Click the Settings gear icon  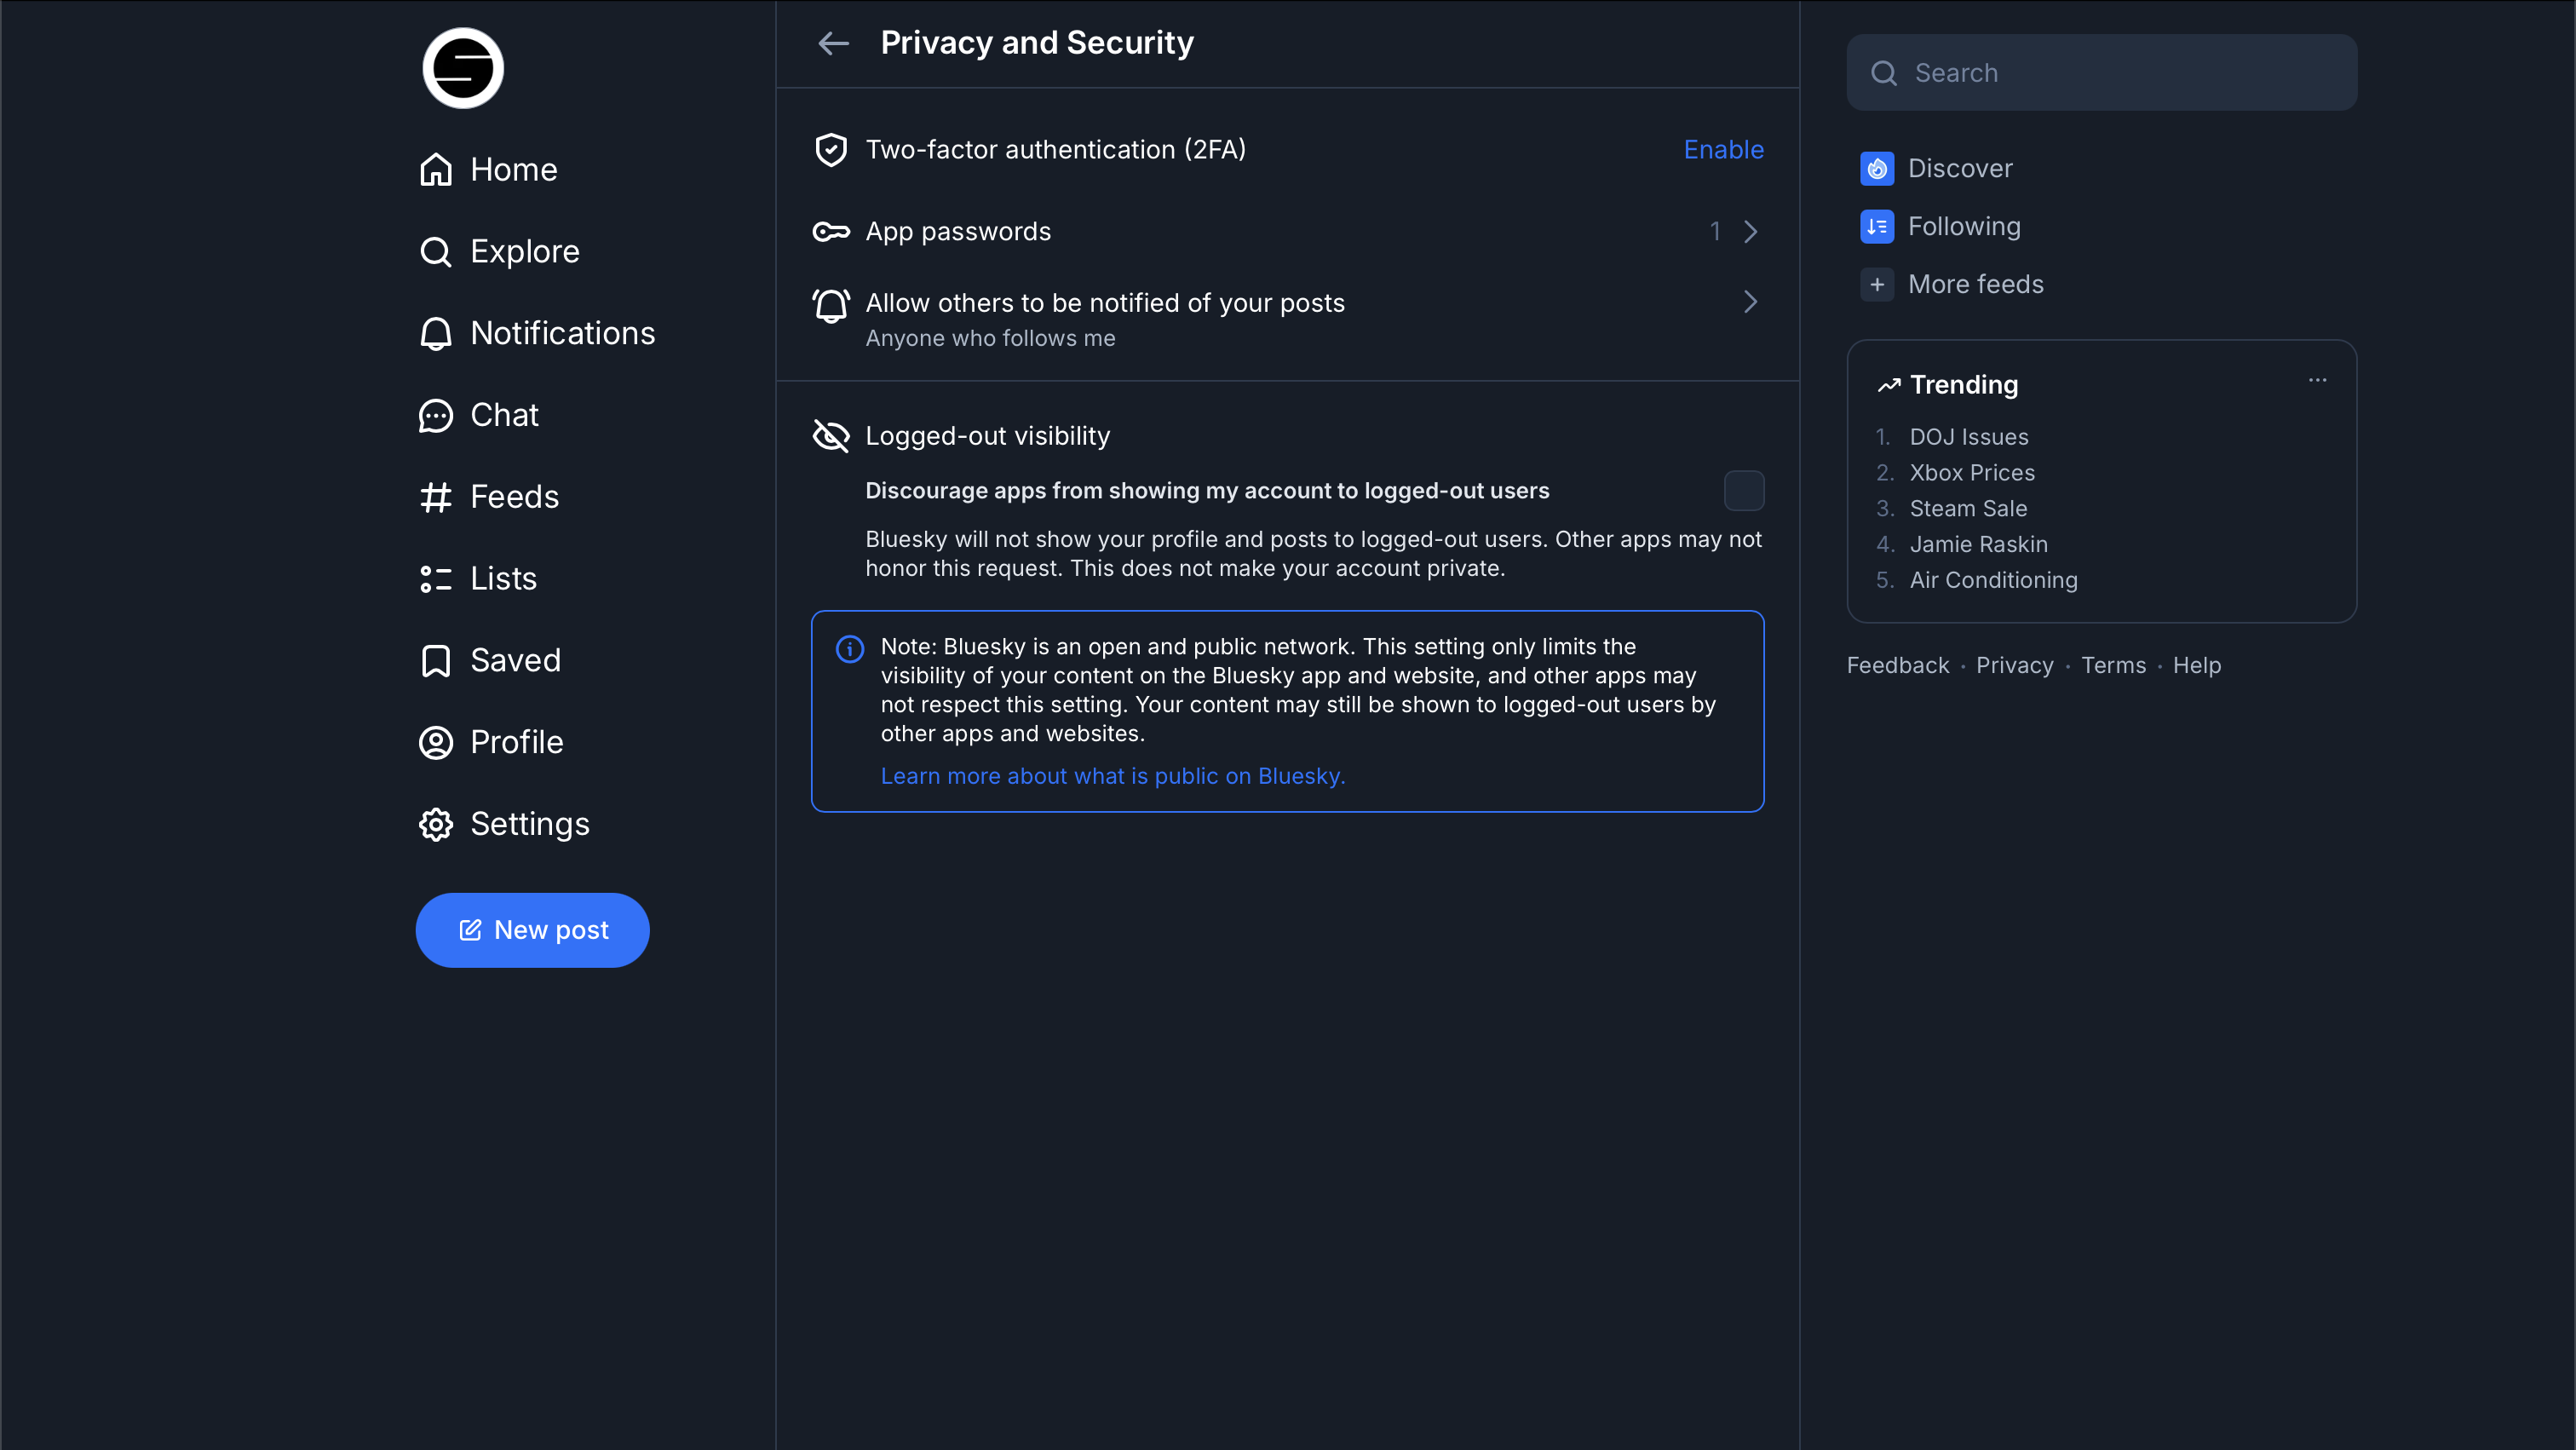(x=436, y=824)
